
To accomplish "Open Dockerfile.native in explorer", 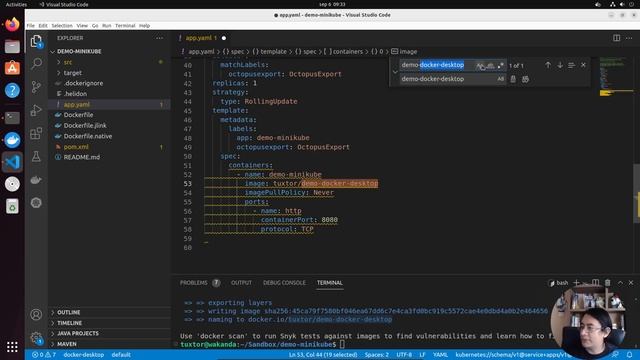I will (88, 136).
